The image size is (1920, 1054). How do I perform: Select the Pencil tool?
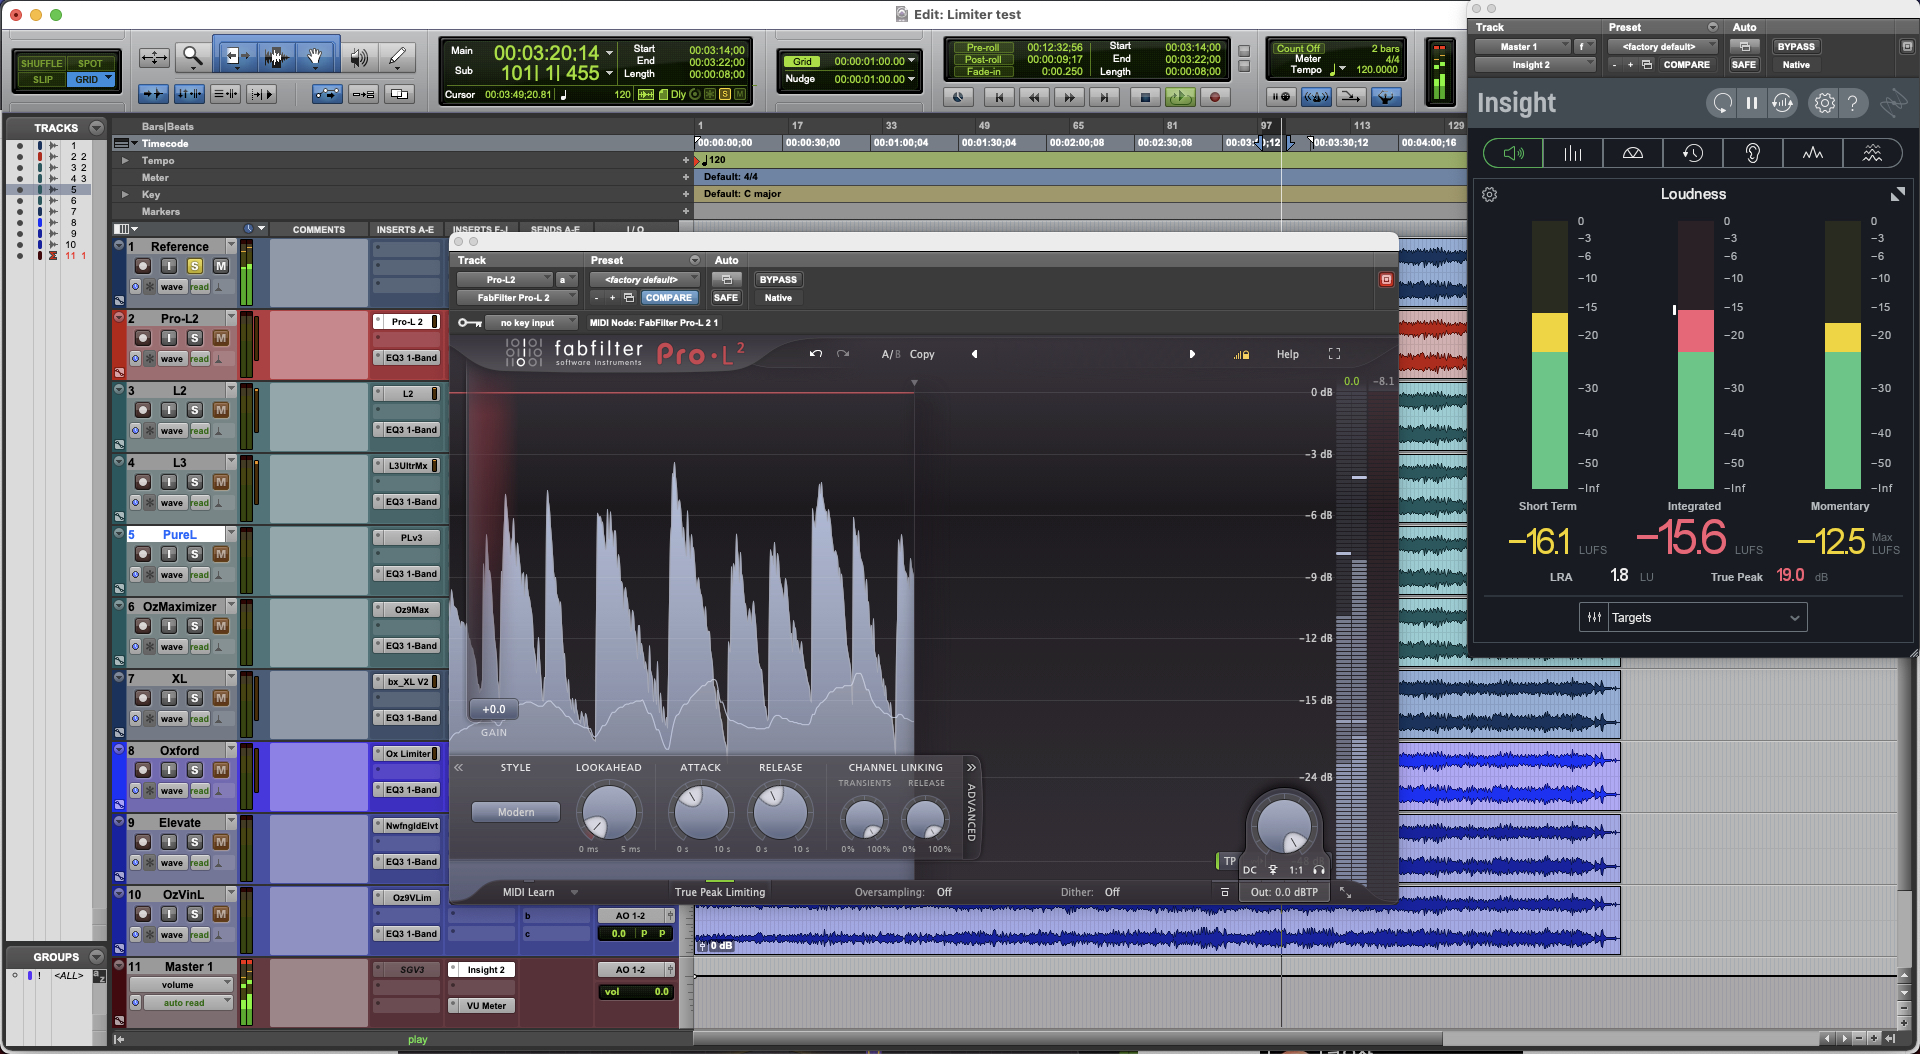tap(398, 57)
